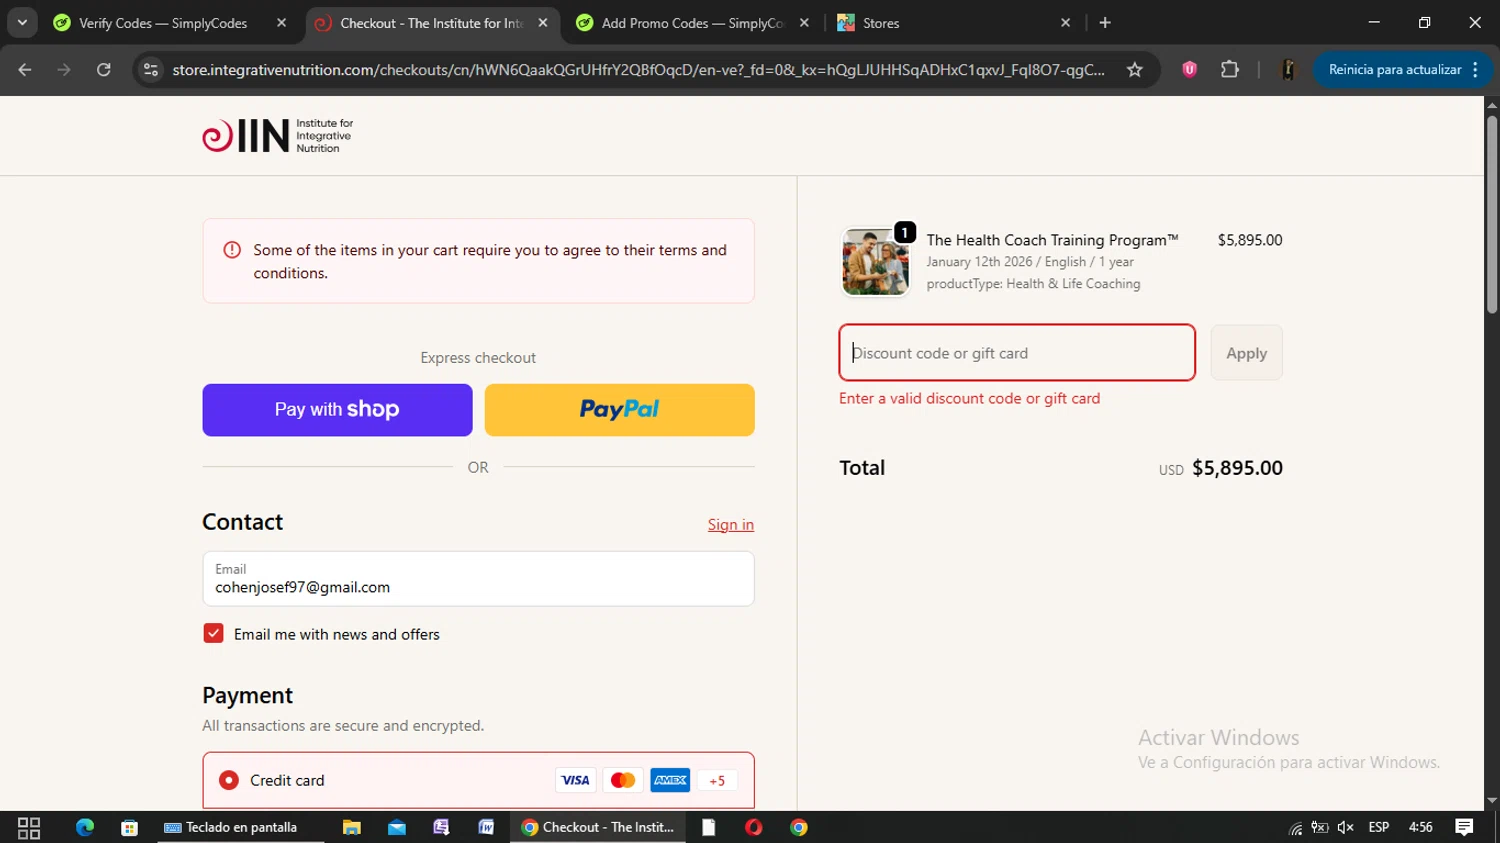Click the error alert icon in the terms message
This screenshot has width=1500, height=843.
click(x=232, y=250)
